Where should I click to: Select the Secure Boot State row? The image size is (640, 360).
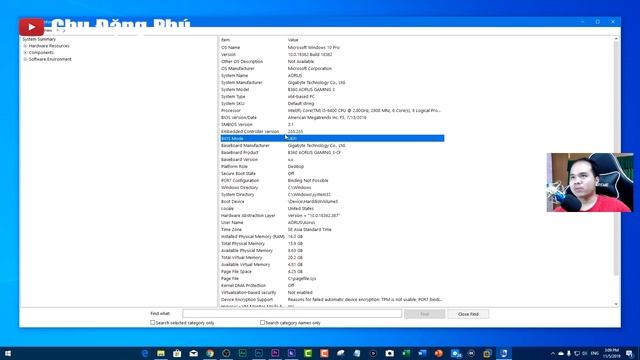coord(332,173)
